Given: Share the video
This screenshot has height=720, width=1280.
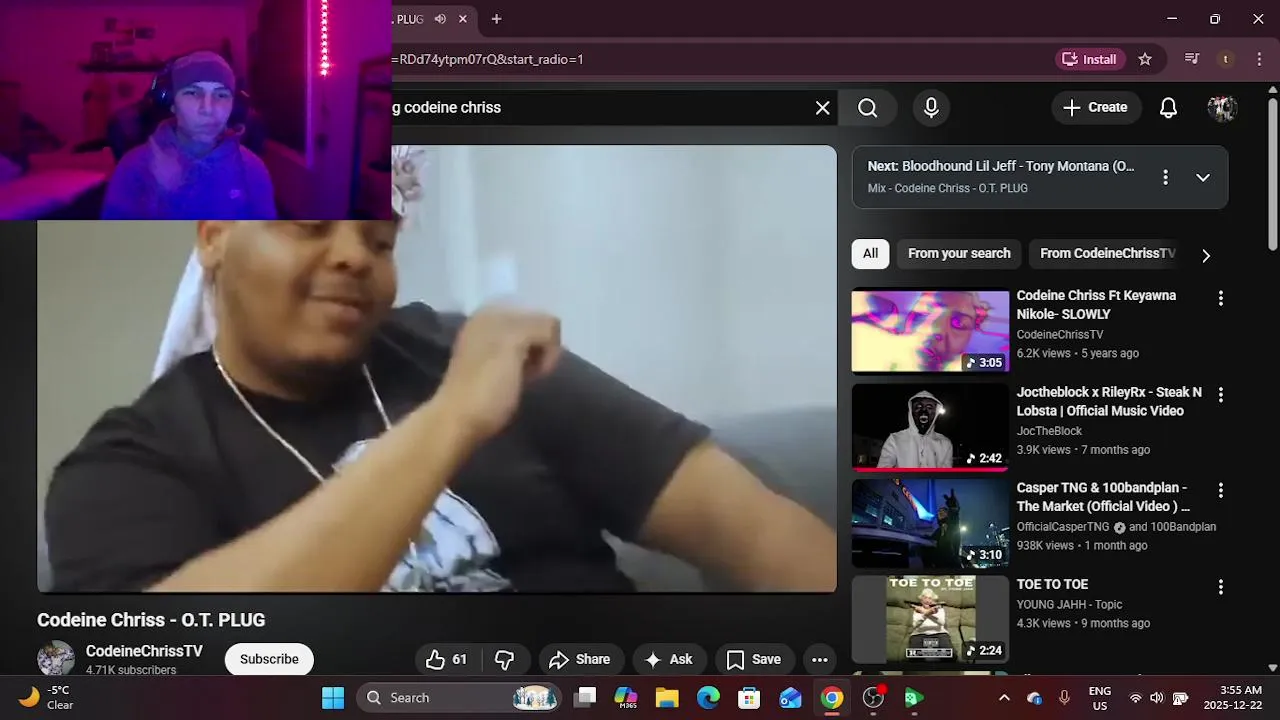Looking at the screenshot, I should point(580,659).
